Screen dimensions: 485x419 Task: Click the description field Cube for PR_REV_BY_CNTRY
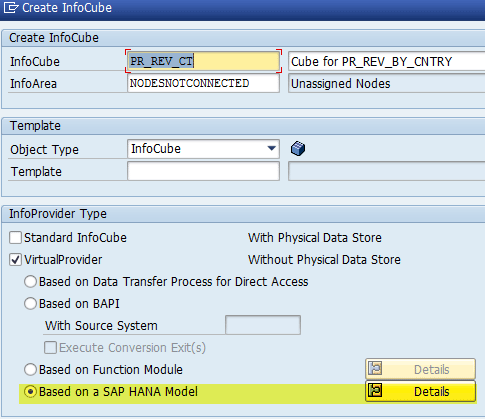coord(387,61)
